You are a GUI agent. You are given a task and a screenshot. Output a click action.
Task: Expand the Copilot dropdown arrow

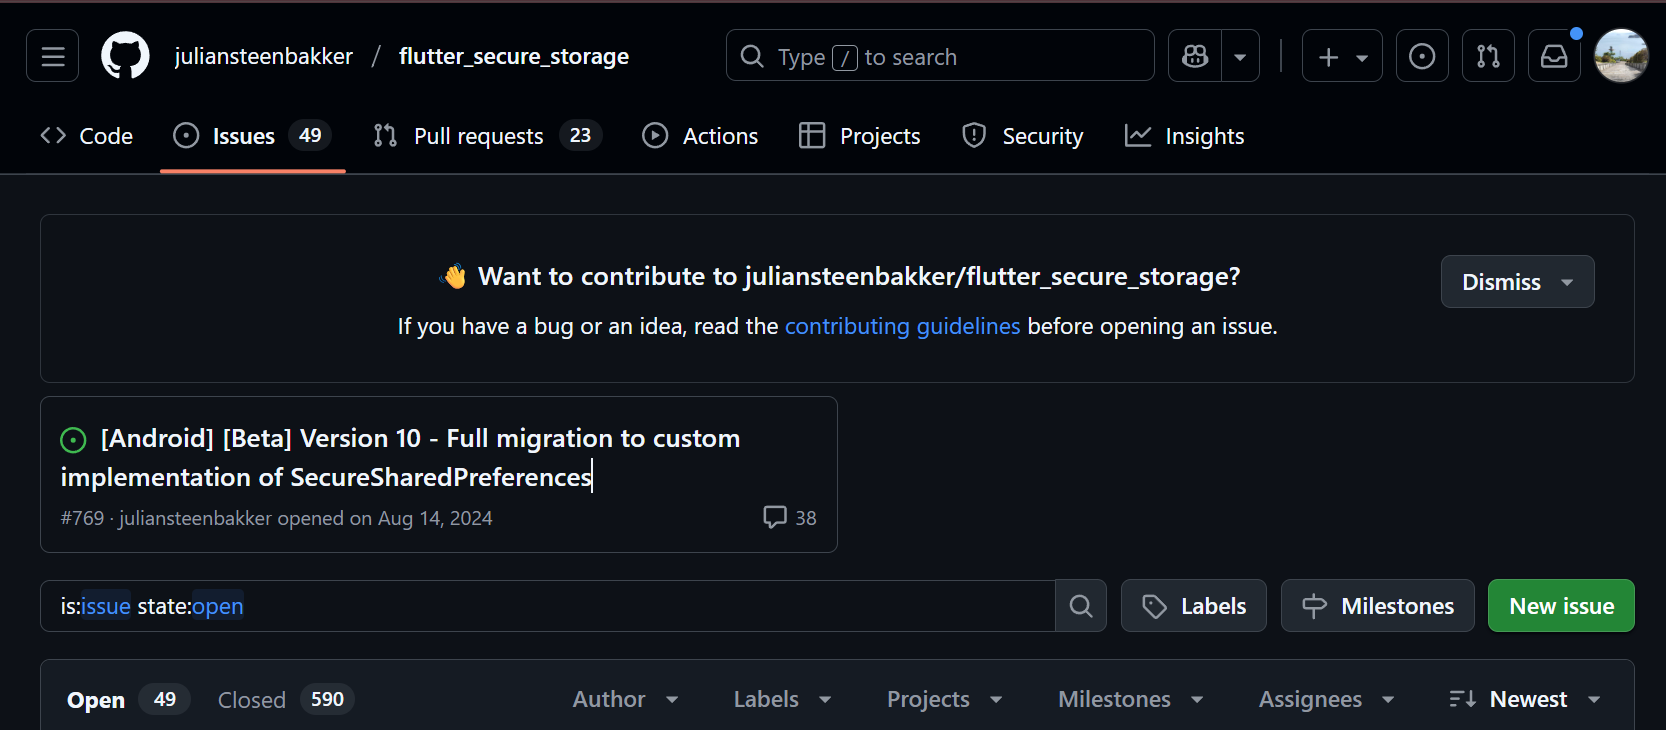1240,56
